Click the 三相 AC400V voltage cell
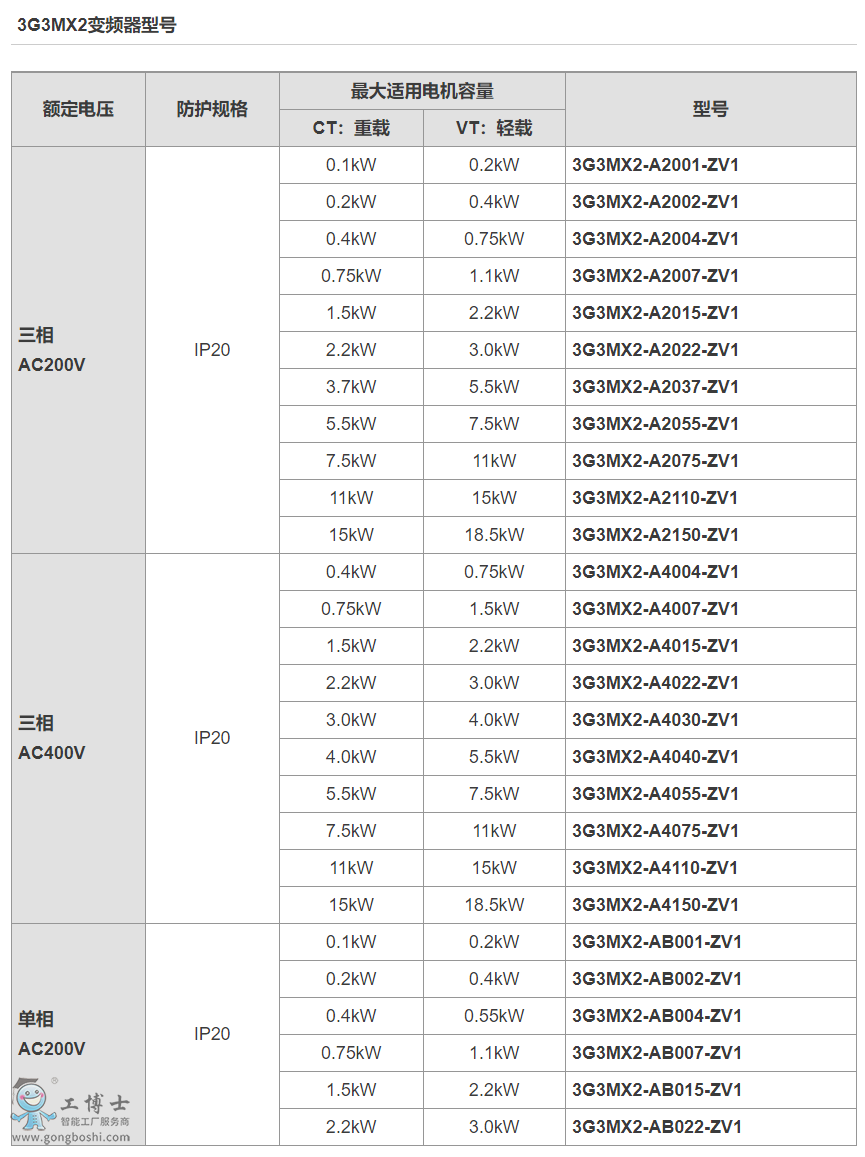 coord(52,737)
